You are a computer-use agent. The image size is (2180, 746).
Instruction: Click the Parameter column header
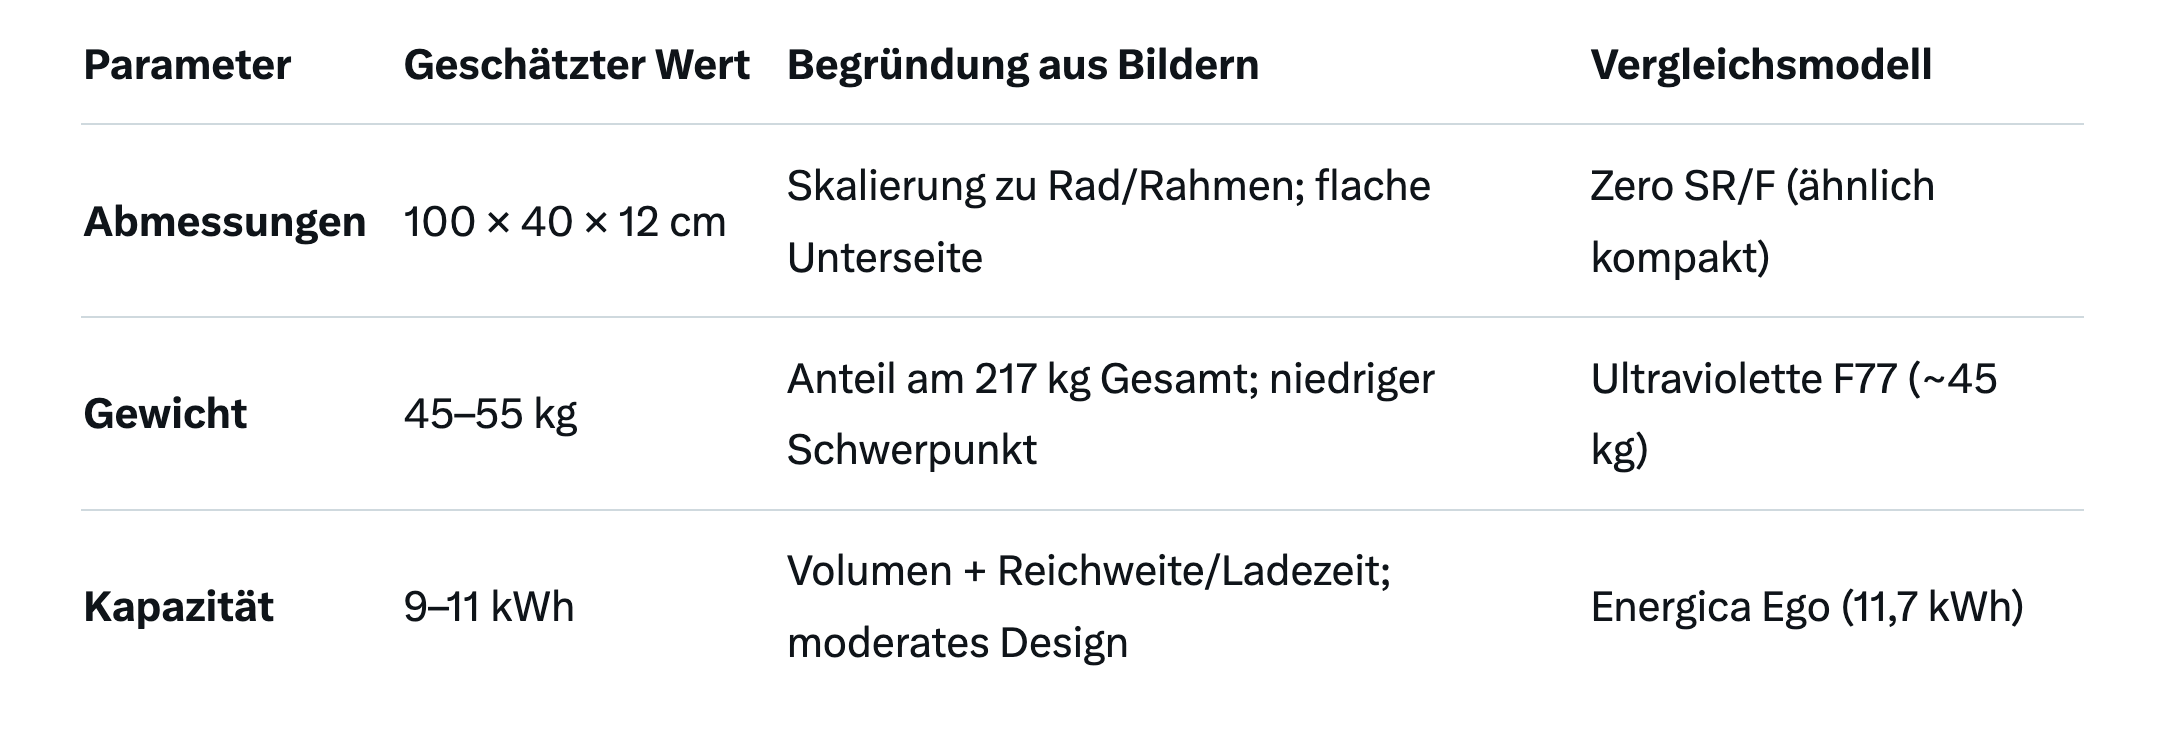point(187,66)
